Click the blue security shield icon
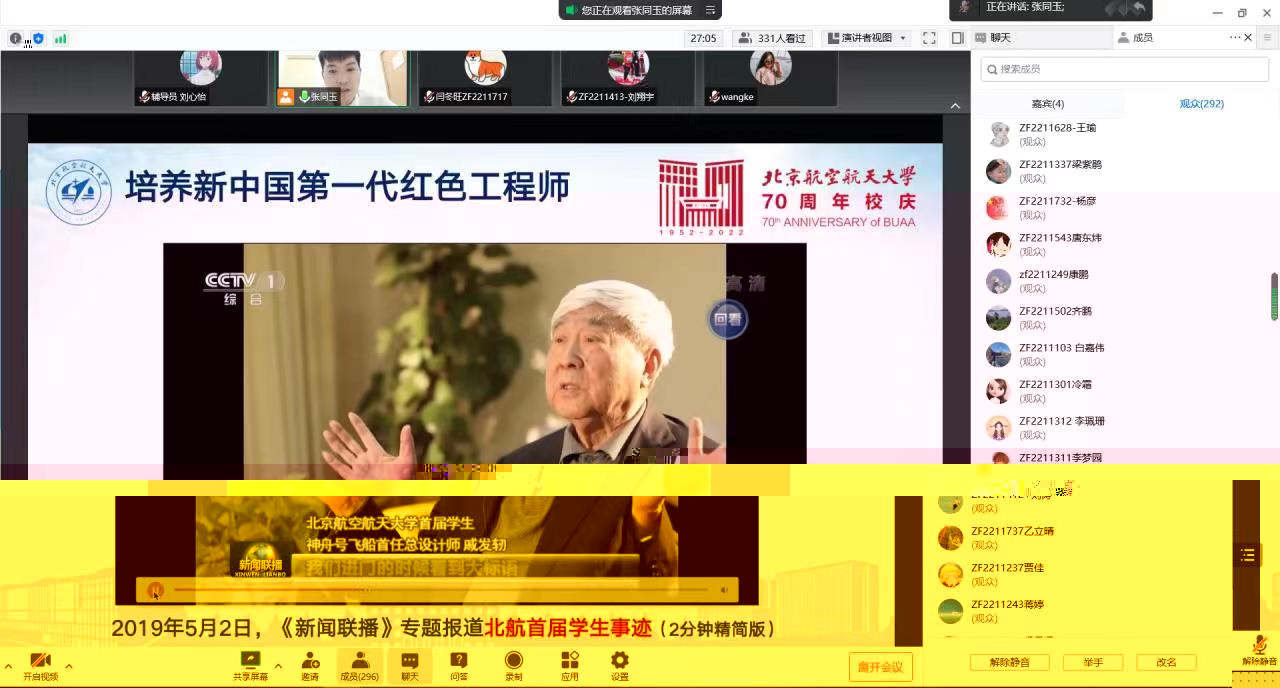 coord(38,38)
